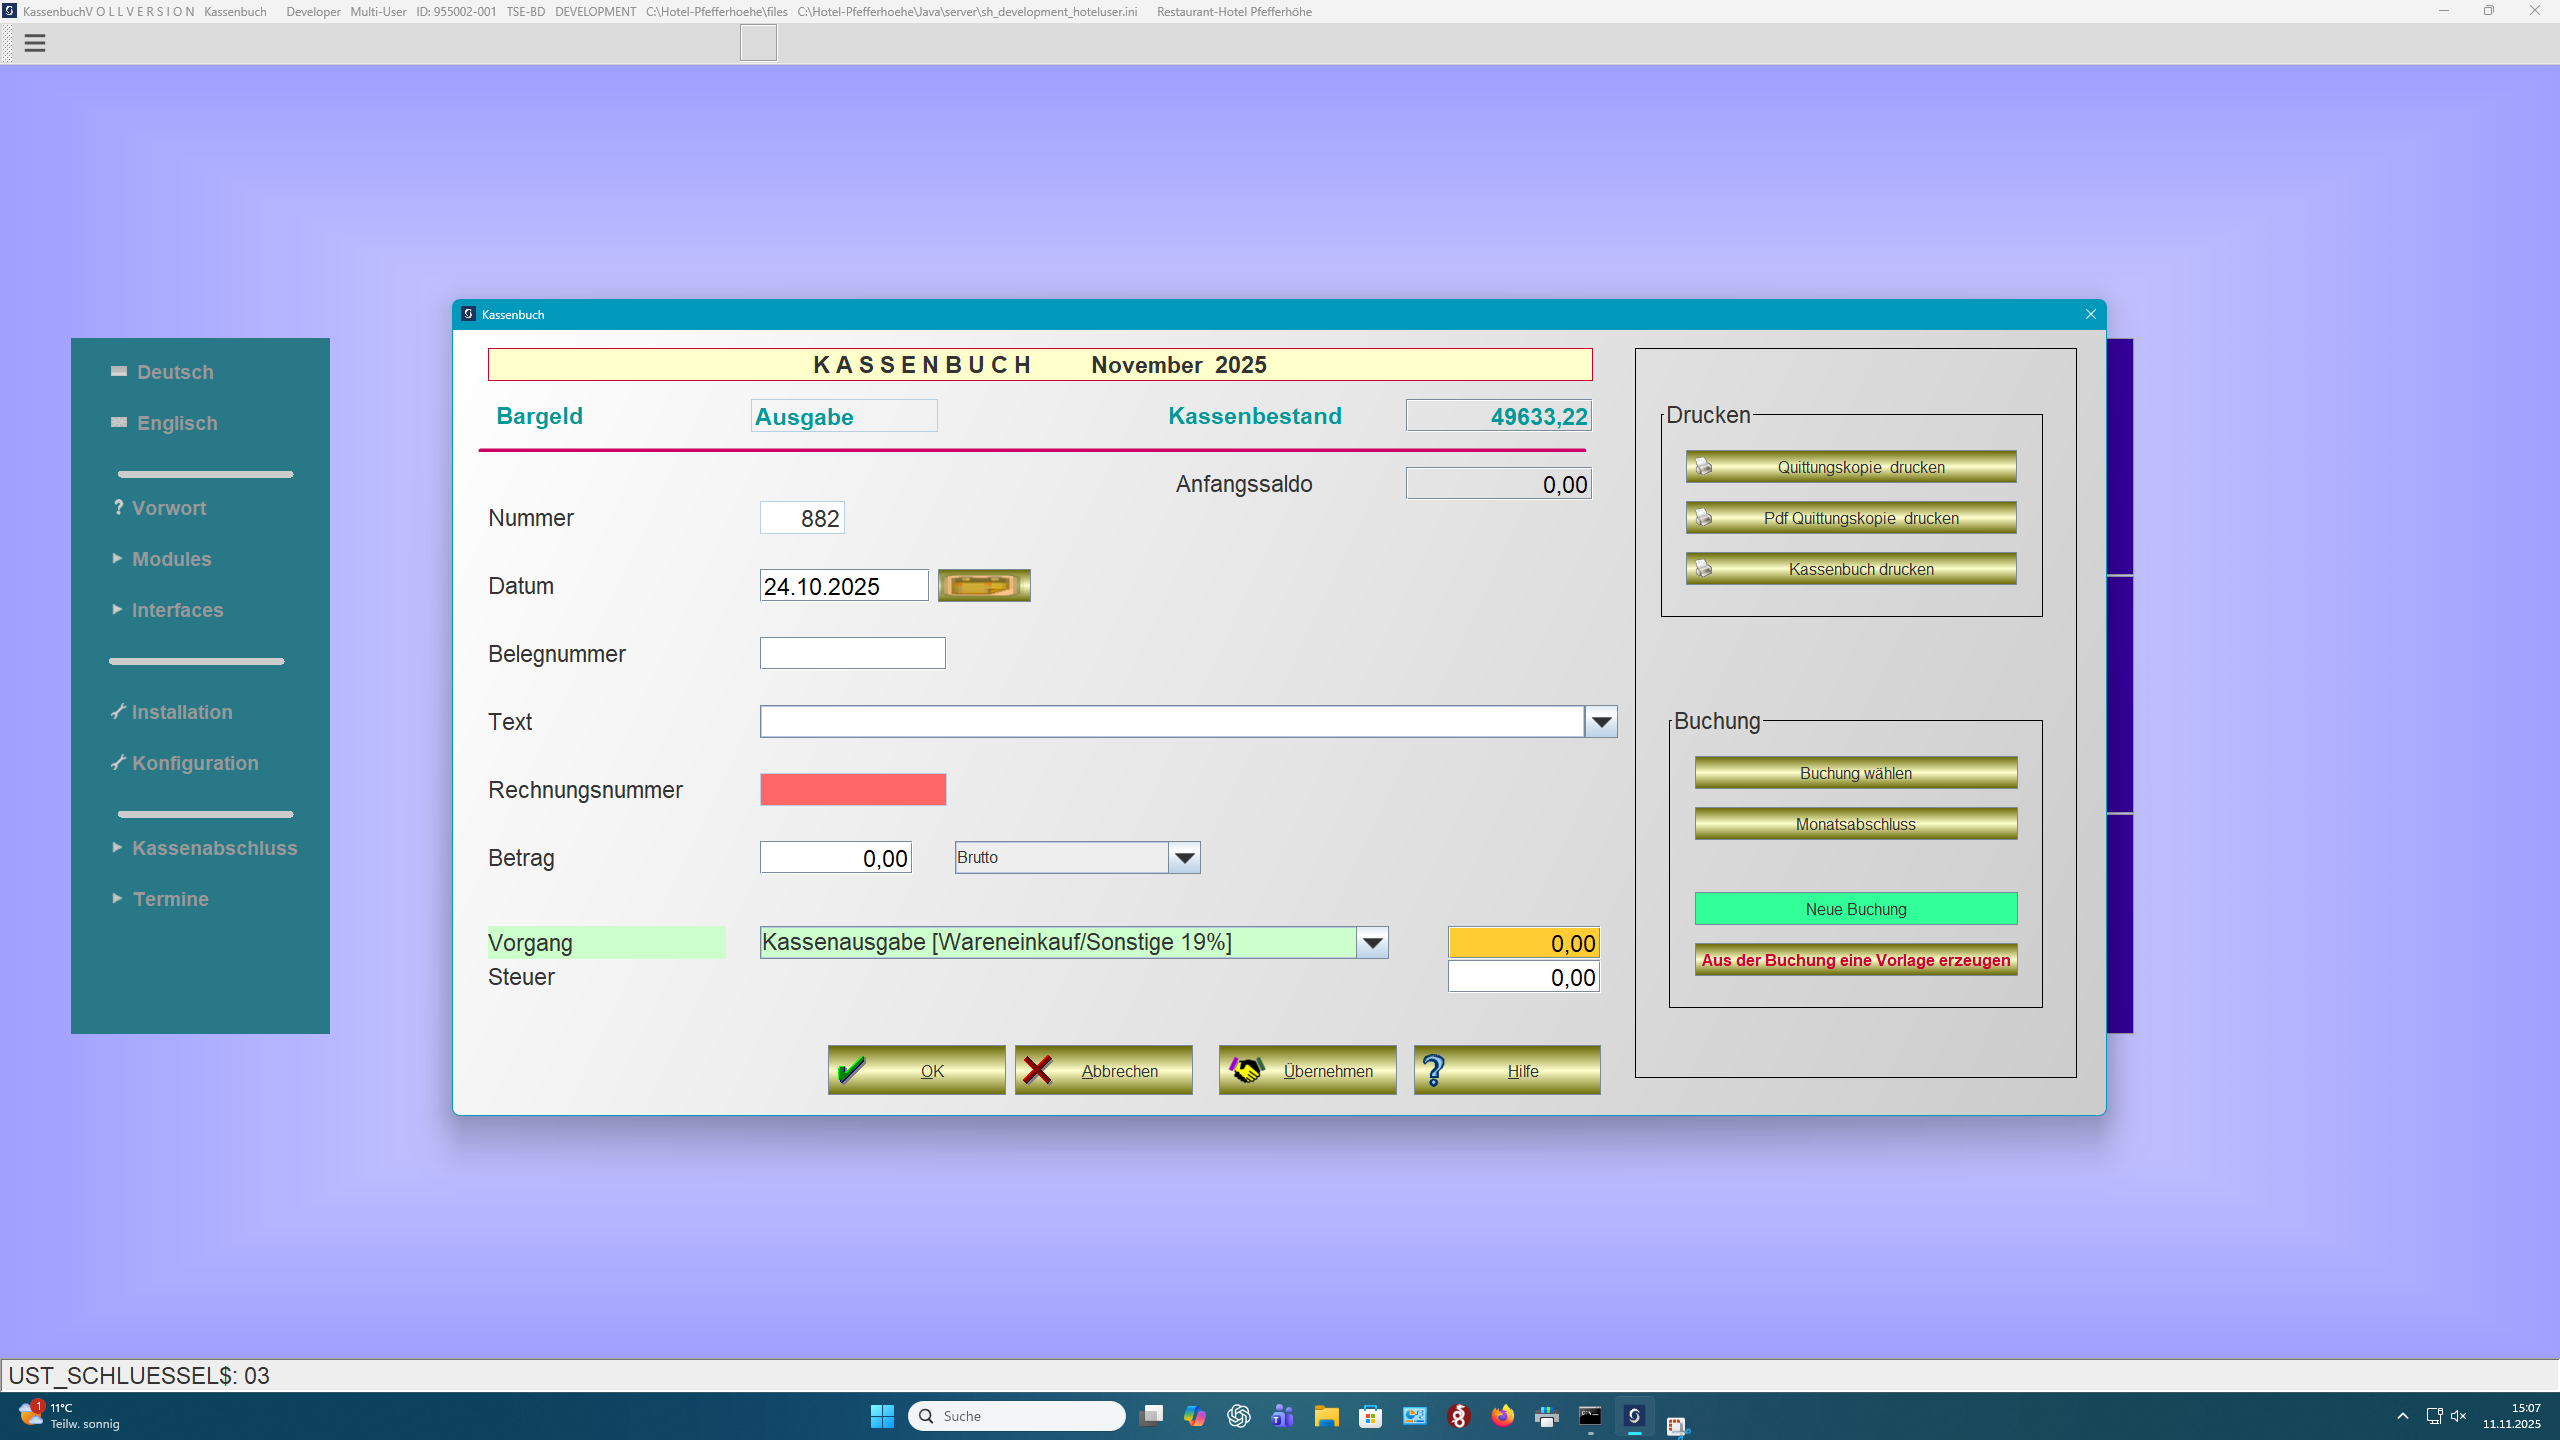Click the handshake icon on Übernehmen
The width and height of the screenshot is (2560, 1440).
1247,1069
